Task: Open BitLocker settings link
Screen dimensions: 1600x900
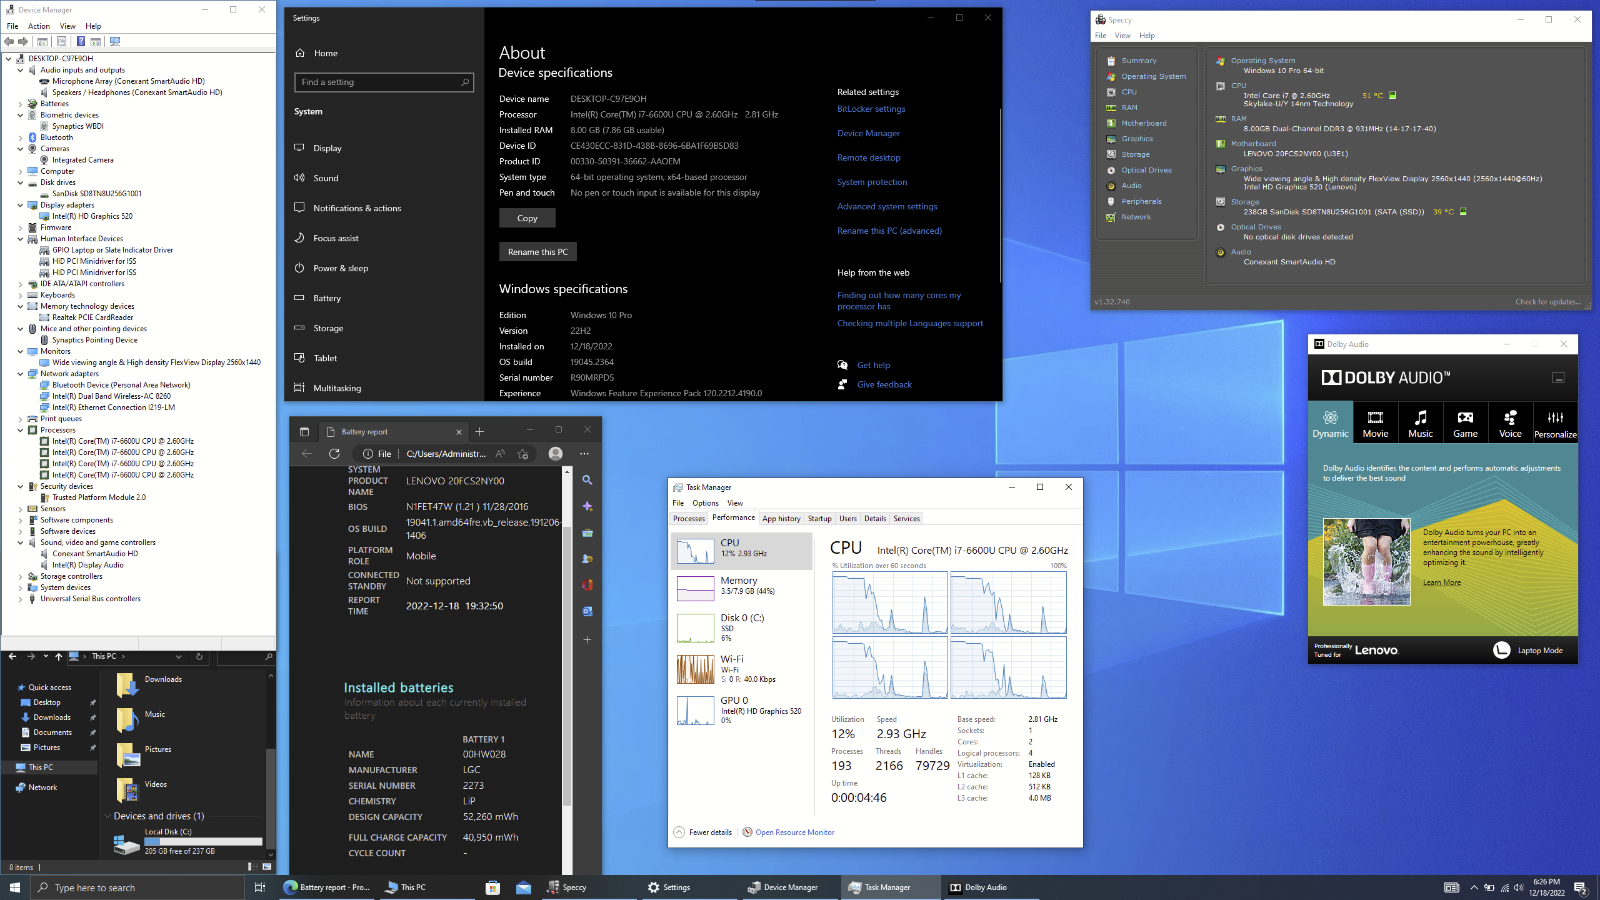Action: (871, 109)
